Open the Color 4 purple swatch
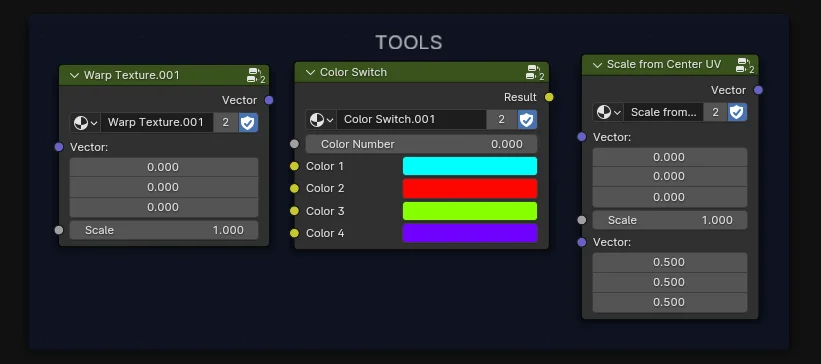Image resolution: width=821 pixels, height=364 pixels. click(x=470, y=233)
